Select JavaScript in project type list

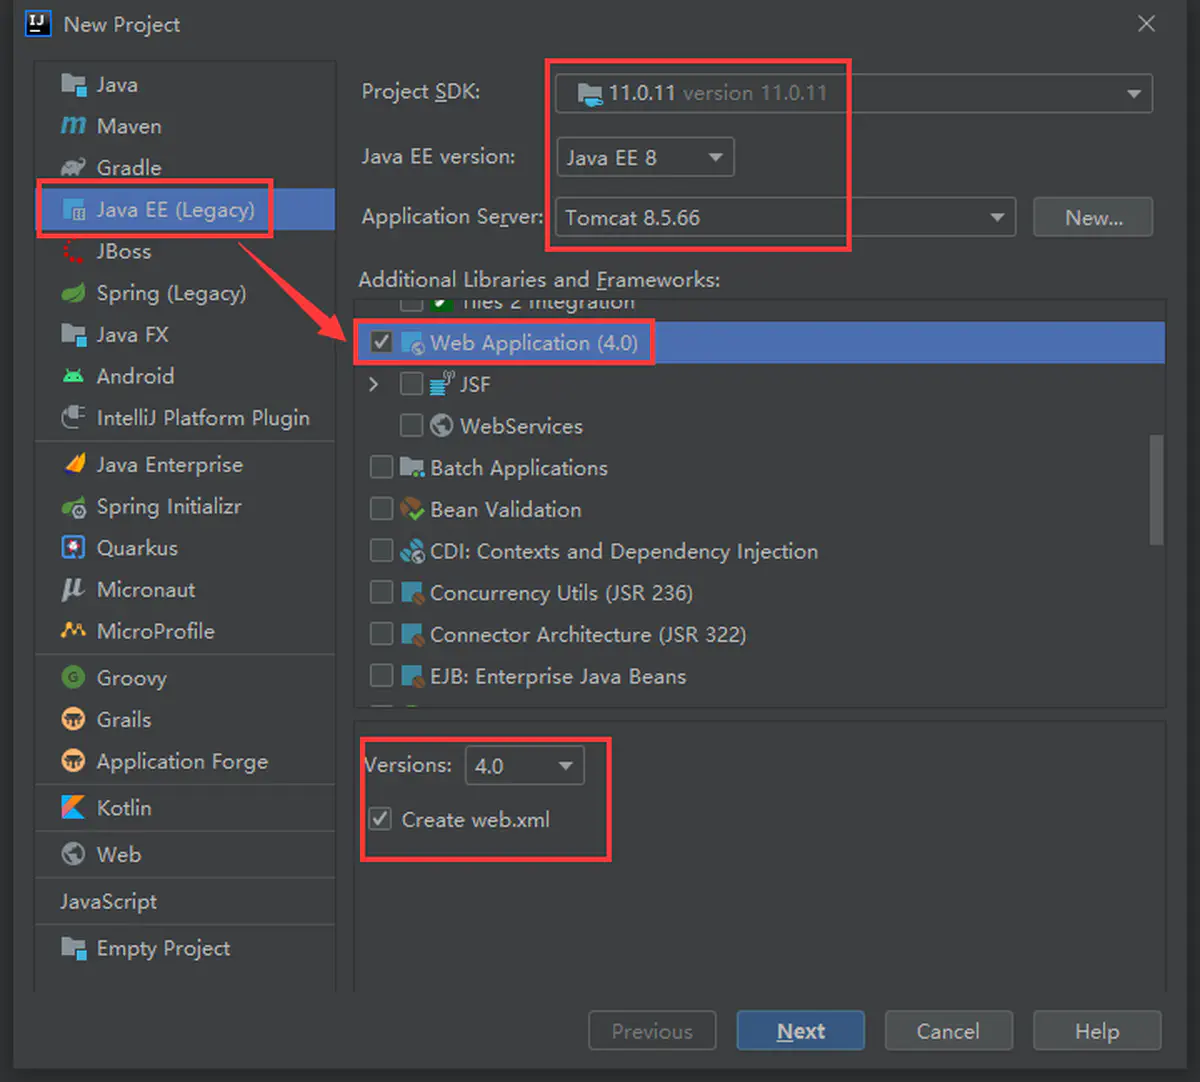(108, 901)
